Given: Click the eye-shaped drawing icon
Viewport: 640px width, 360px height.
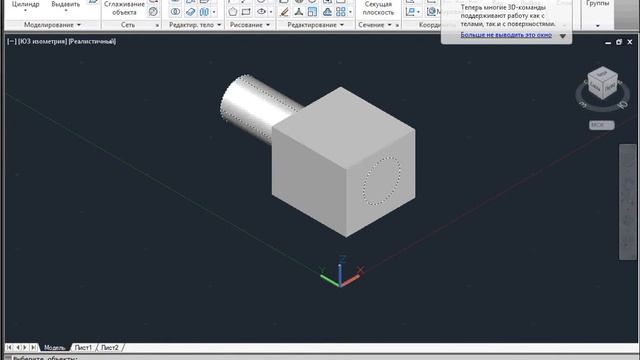Looking at the screenshot, I should point(261,11).
